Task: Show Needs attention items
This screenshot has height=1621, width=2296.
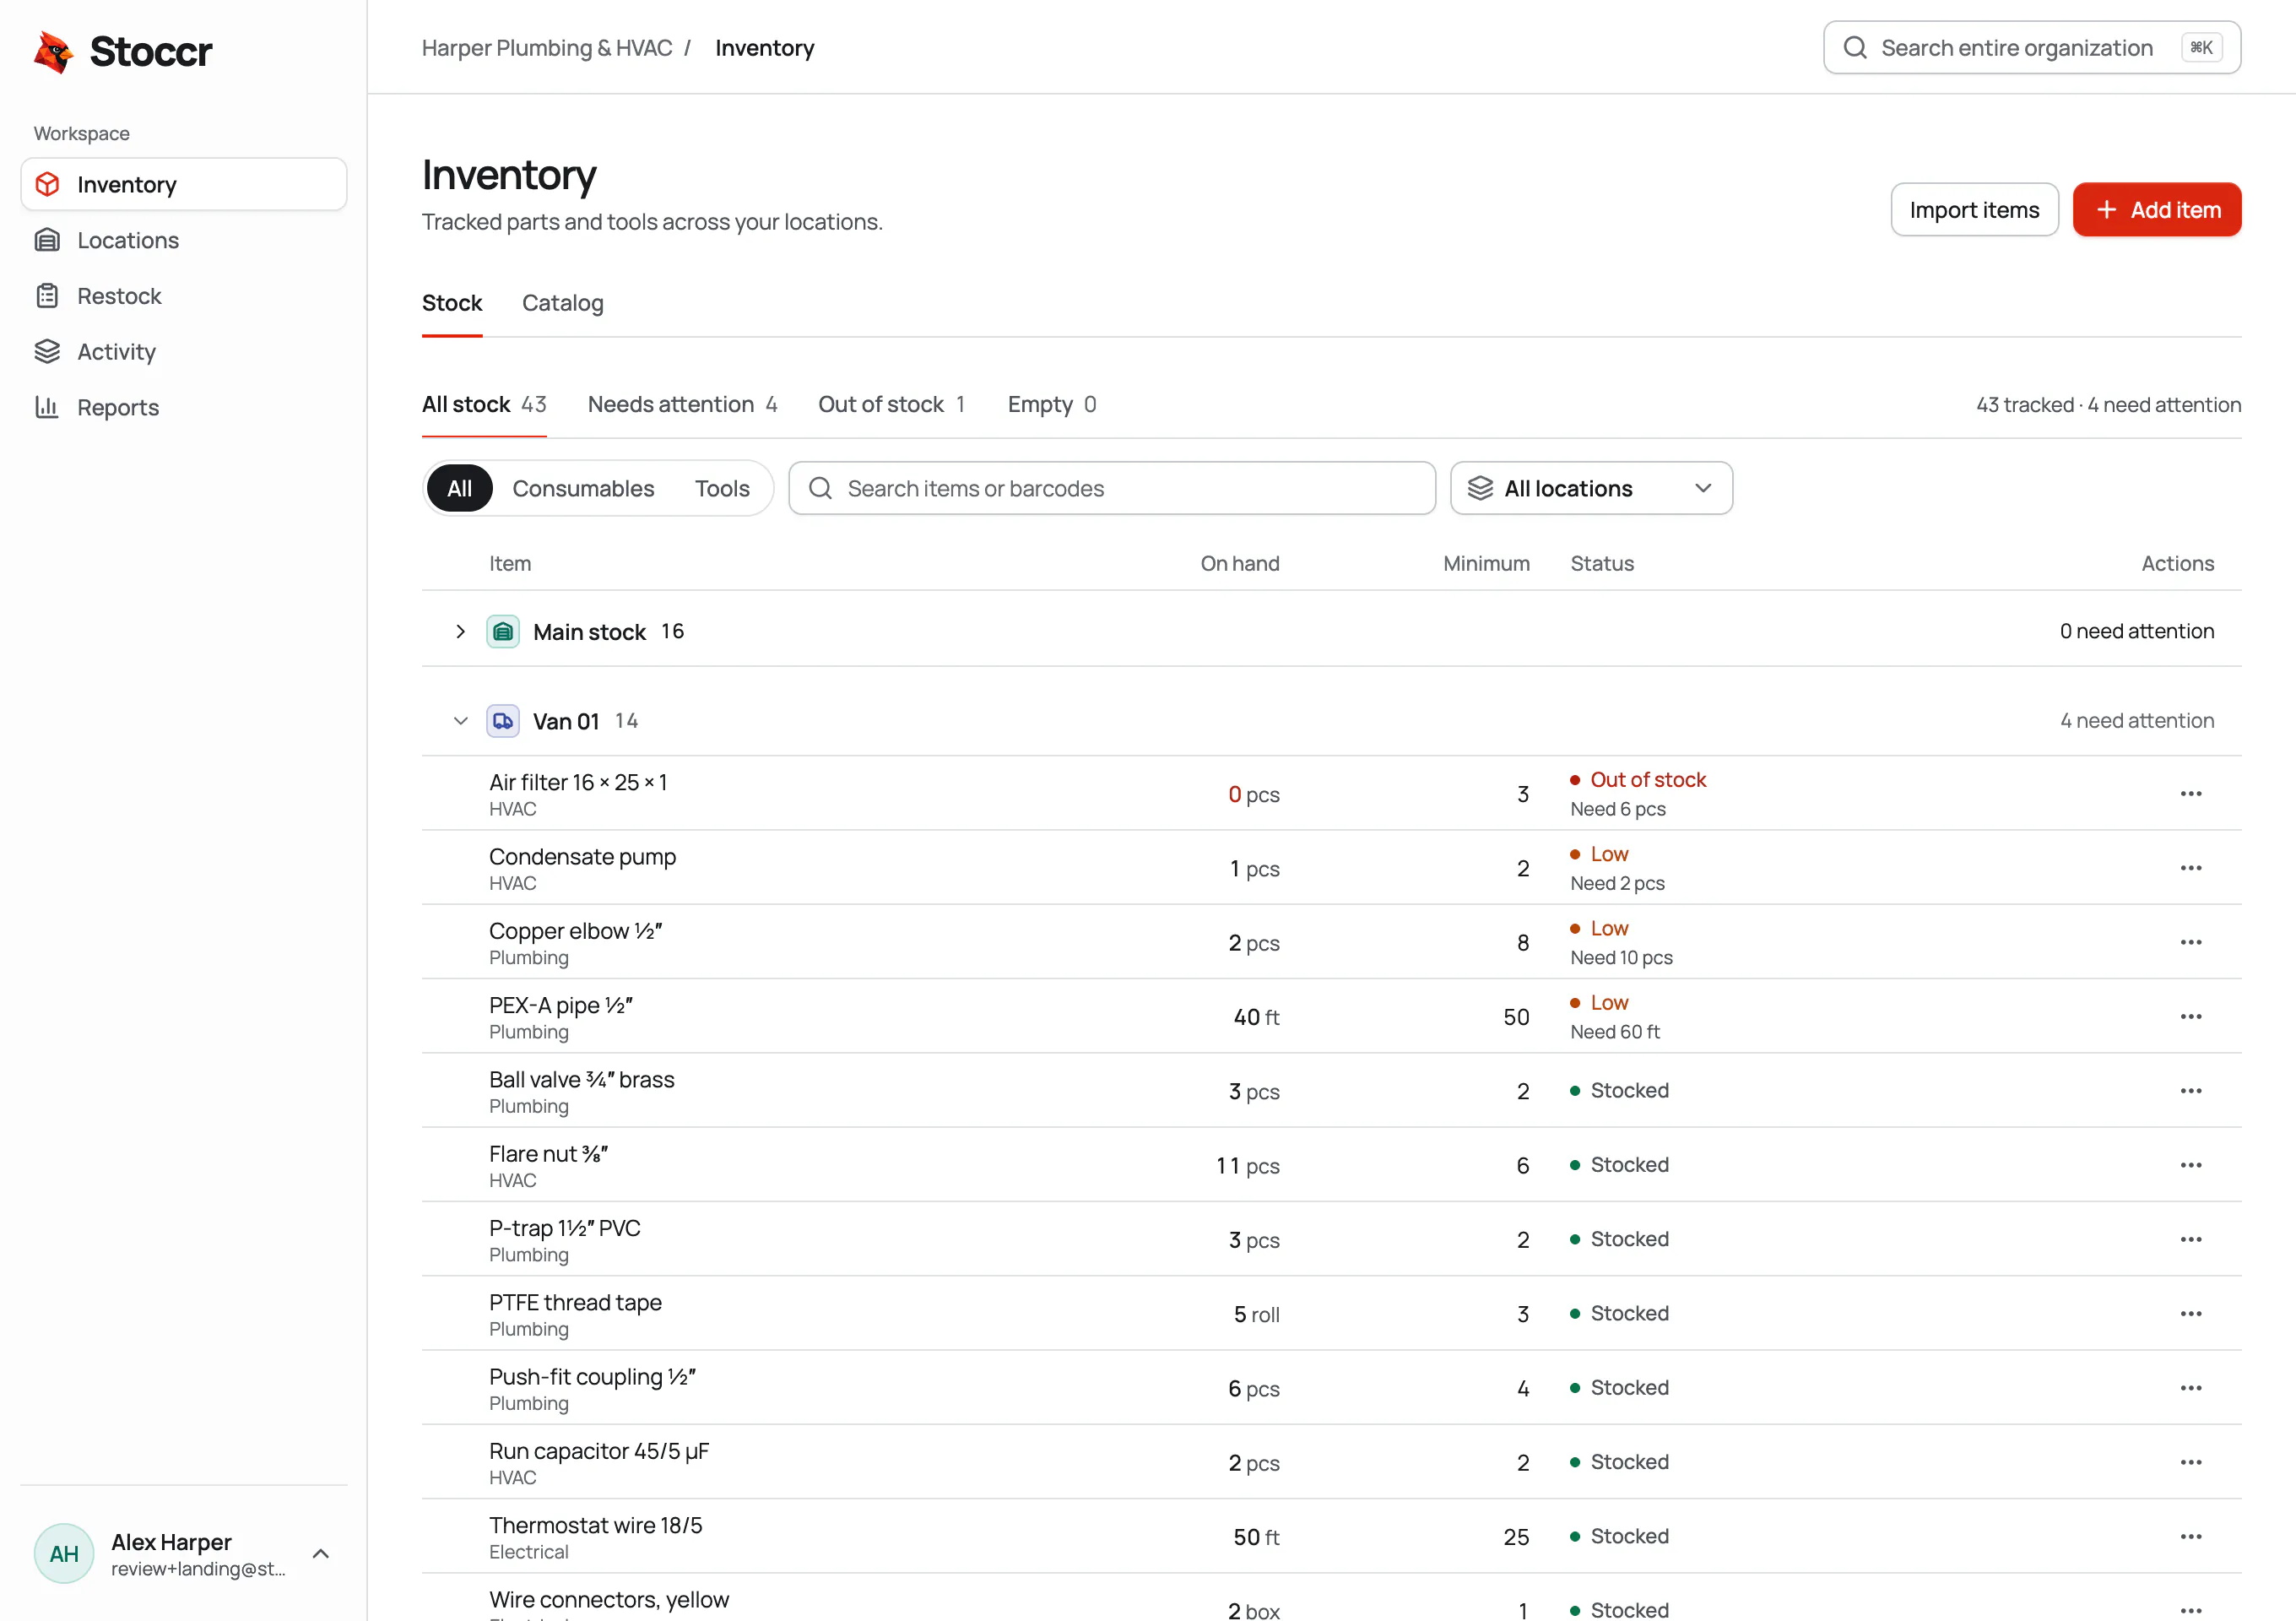Action: click(682, 404)
